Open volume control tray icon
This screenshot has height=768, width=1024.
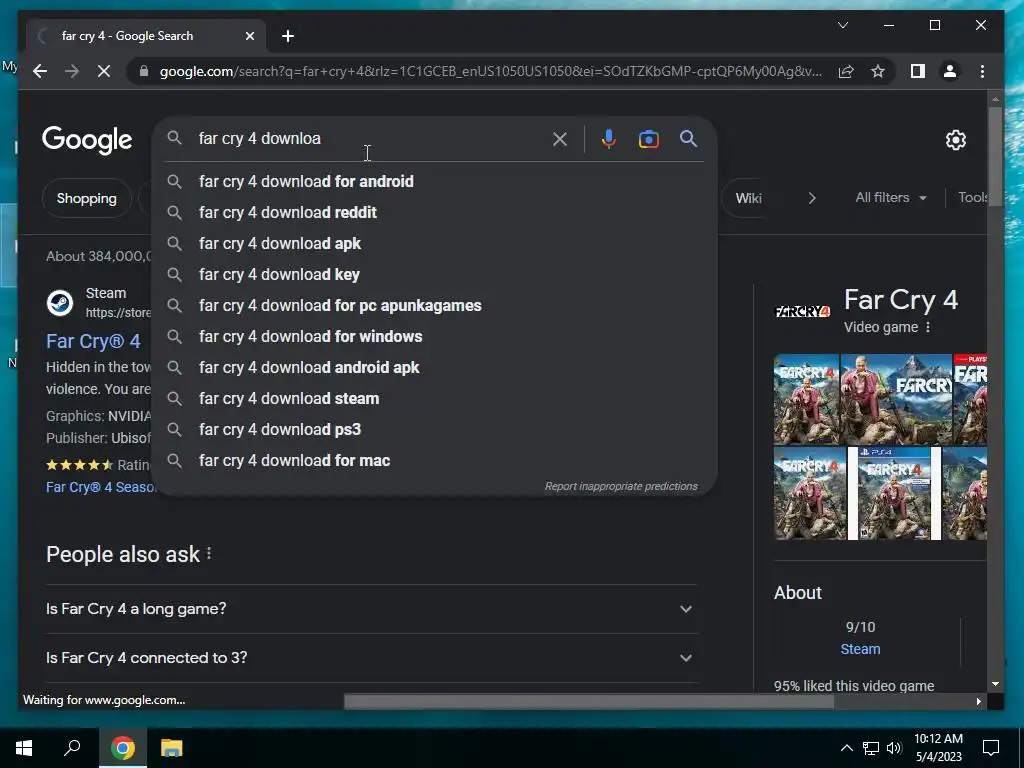tap(894, 748)
